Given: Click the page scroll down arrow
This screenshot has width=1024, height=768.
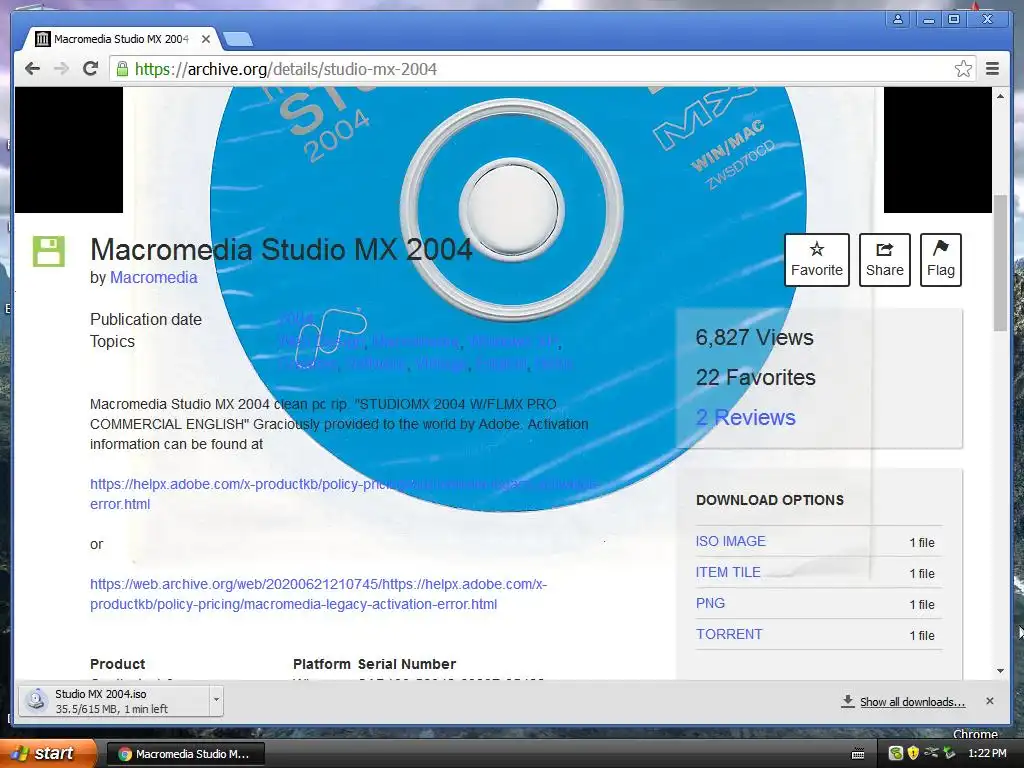Looking at the screenshot, I should click(1000, 671).
